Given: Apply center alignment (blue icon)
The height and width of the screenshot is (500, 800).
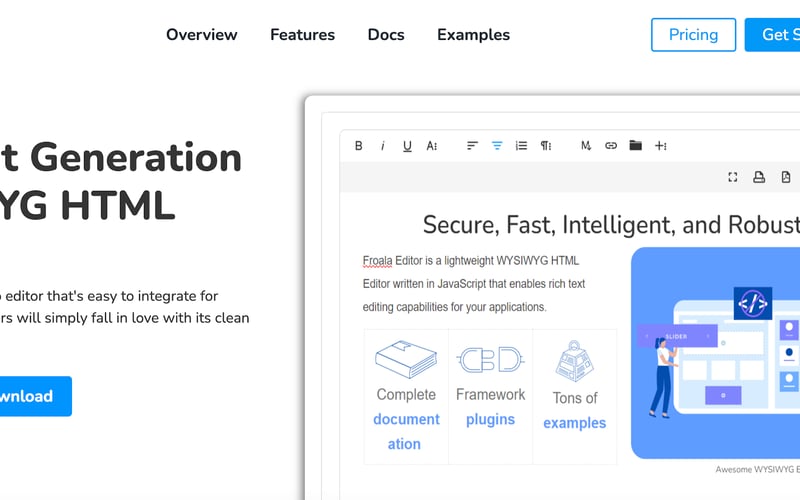Looking at the screenshot, I should 497,146.
